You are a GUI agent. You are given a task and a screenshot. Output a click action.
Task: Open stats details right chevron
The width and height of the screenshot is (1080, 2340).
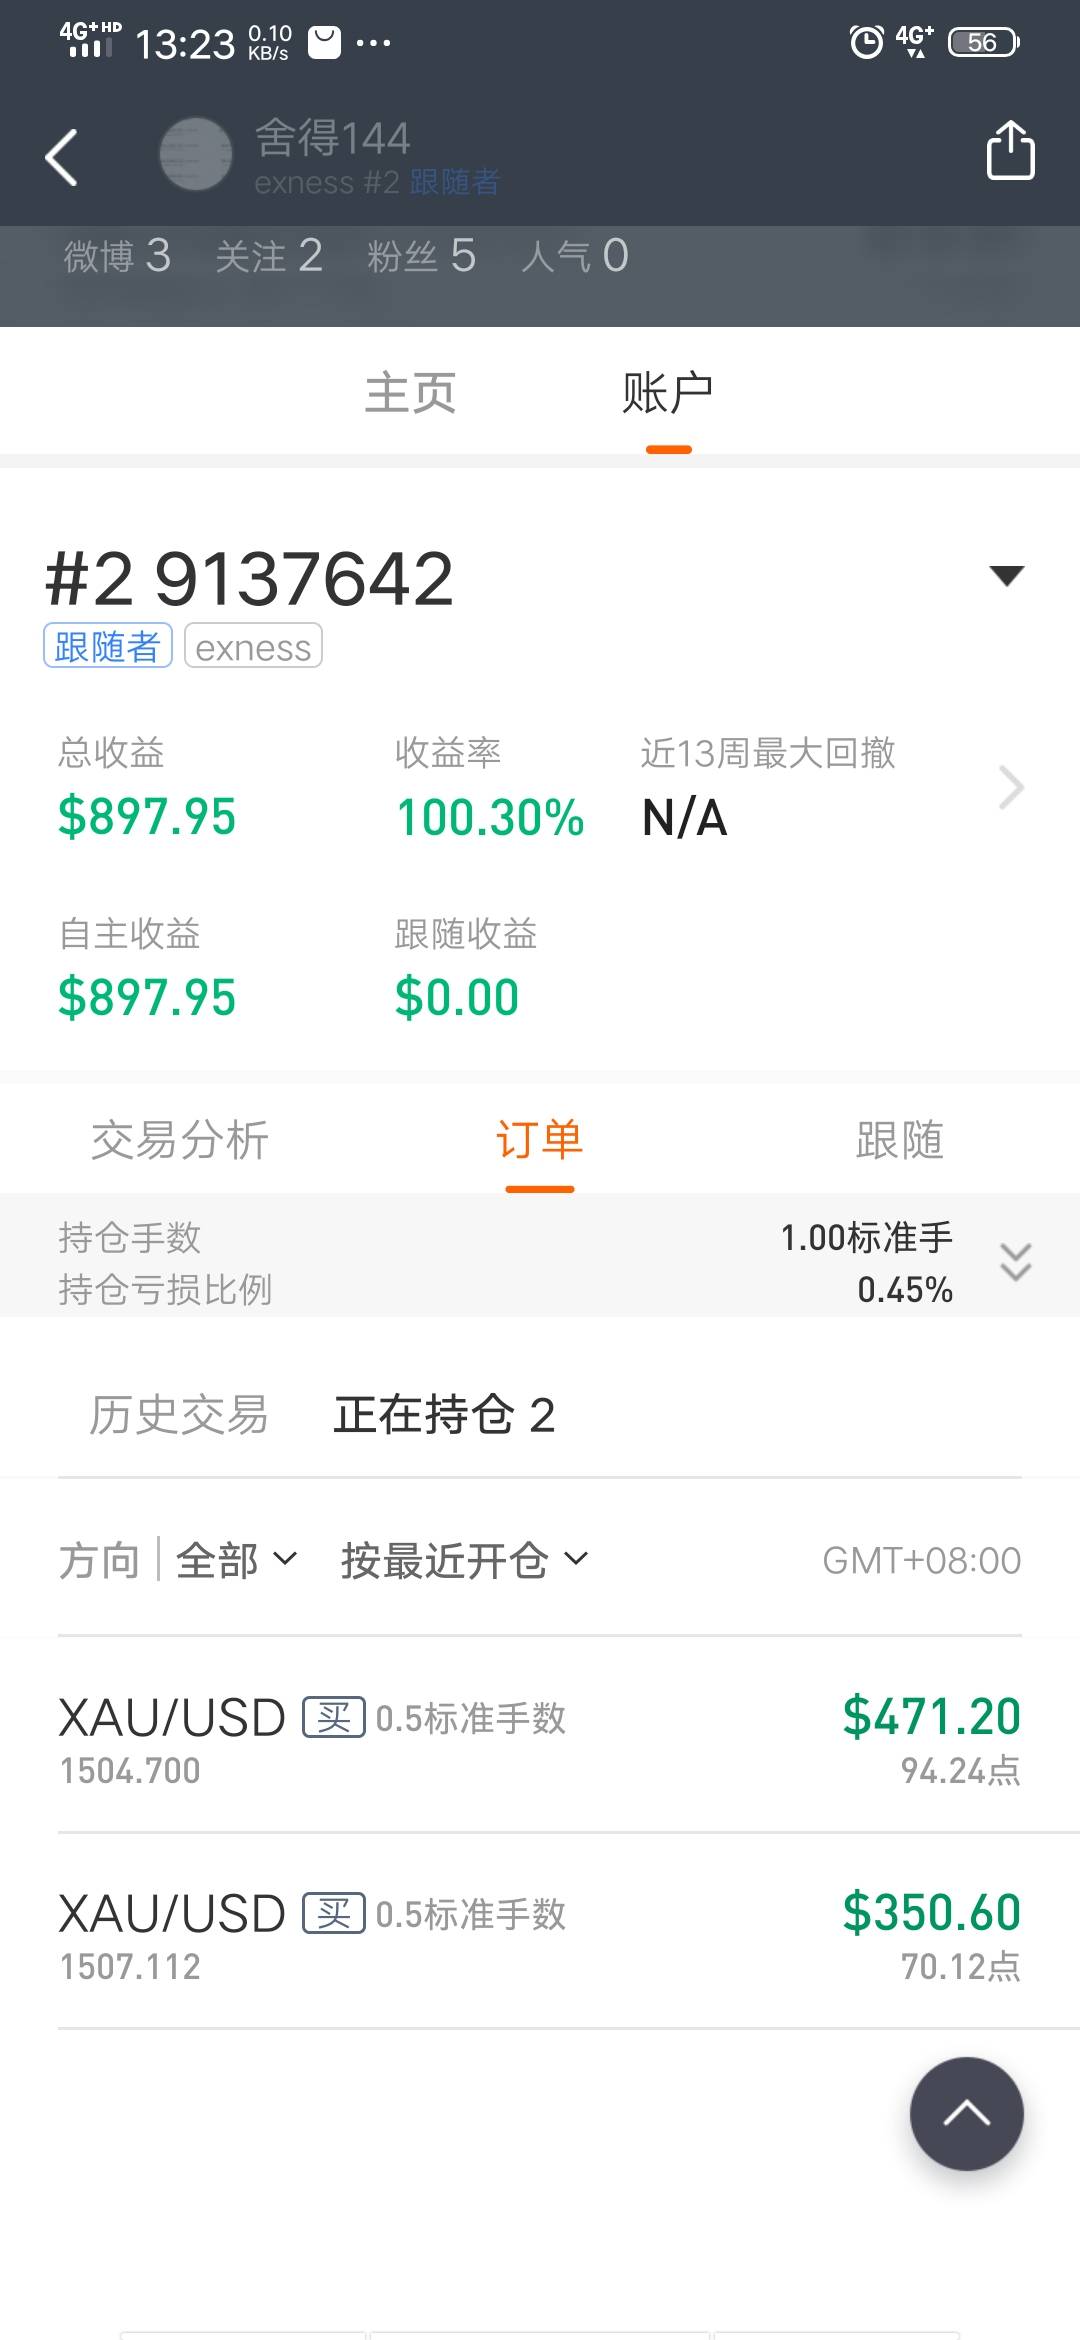1011,788
